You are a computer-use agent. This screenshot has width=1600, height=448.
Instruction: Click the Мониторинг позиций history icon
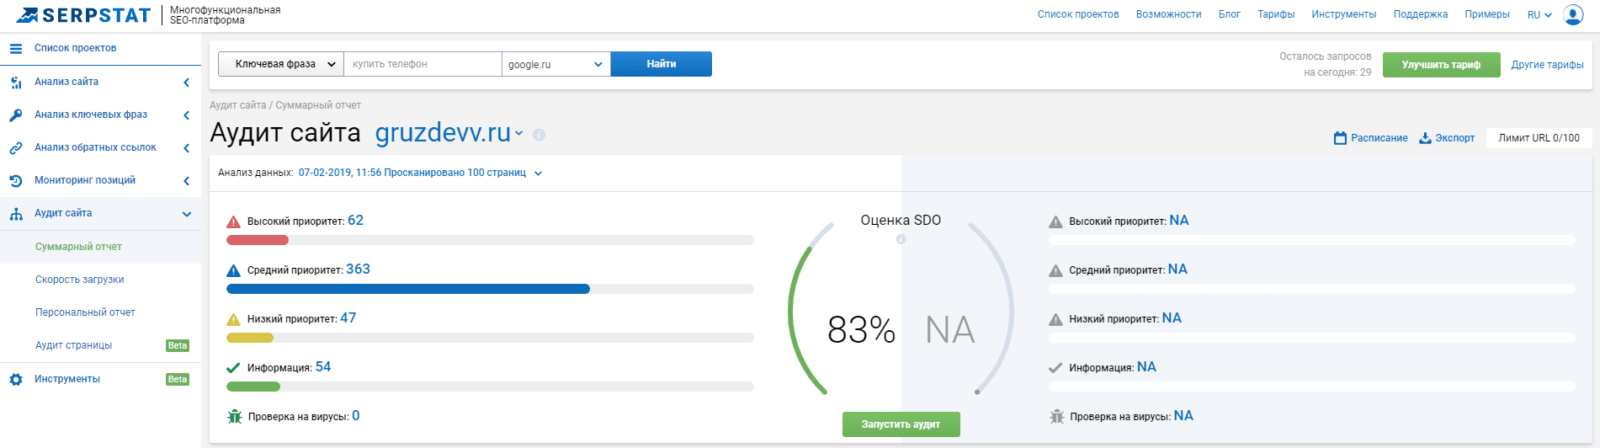coord(16,181)
